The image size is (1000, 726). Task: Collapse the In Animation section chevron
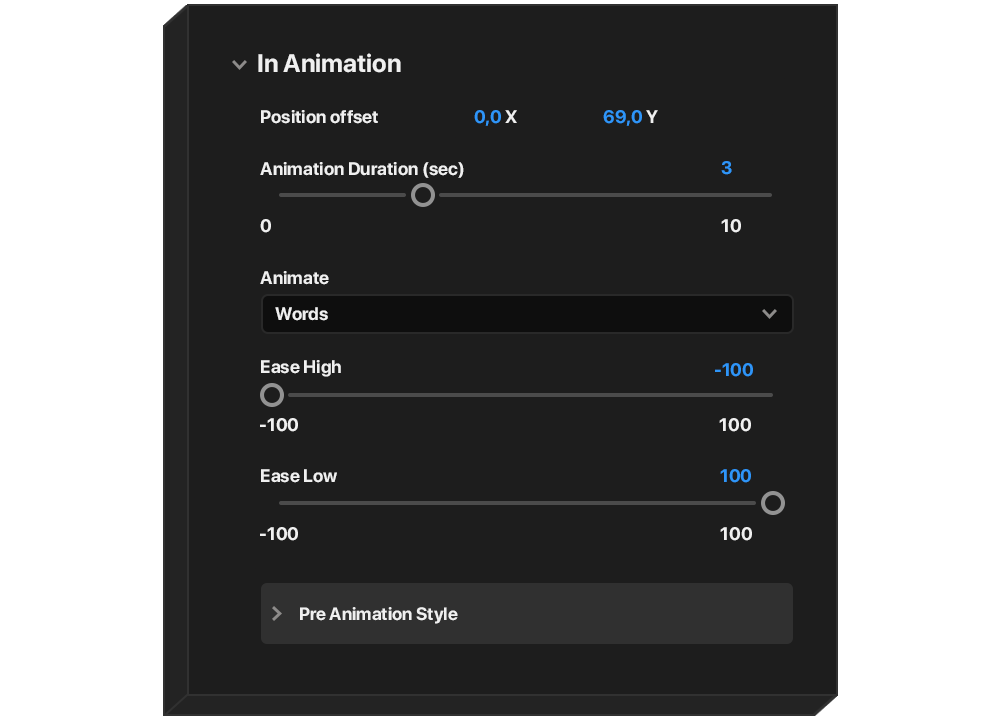[239, 65]
